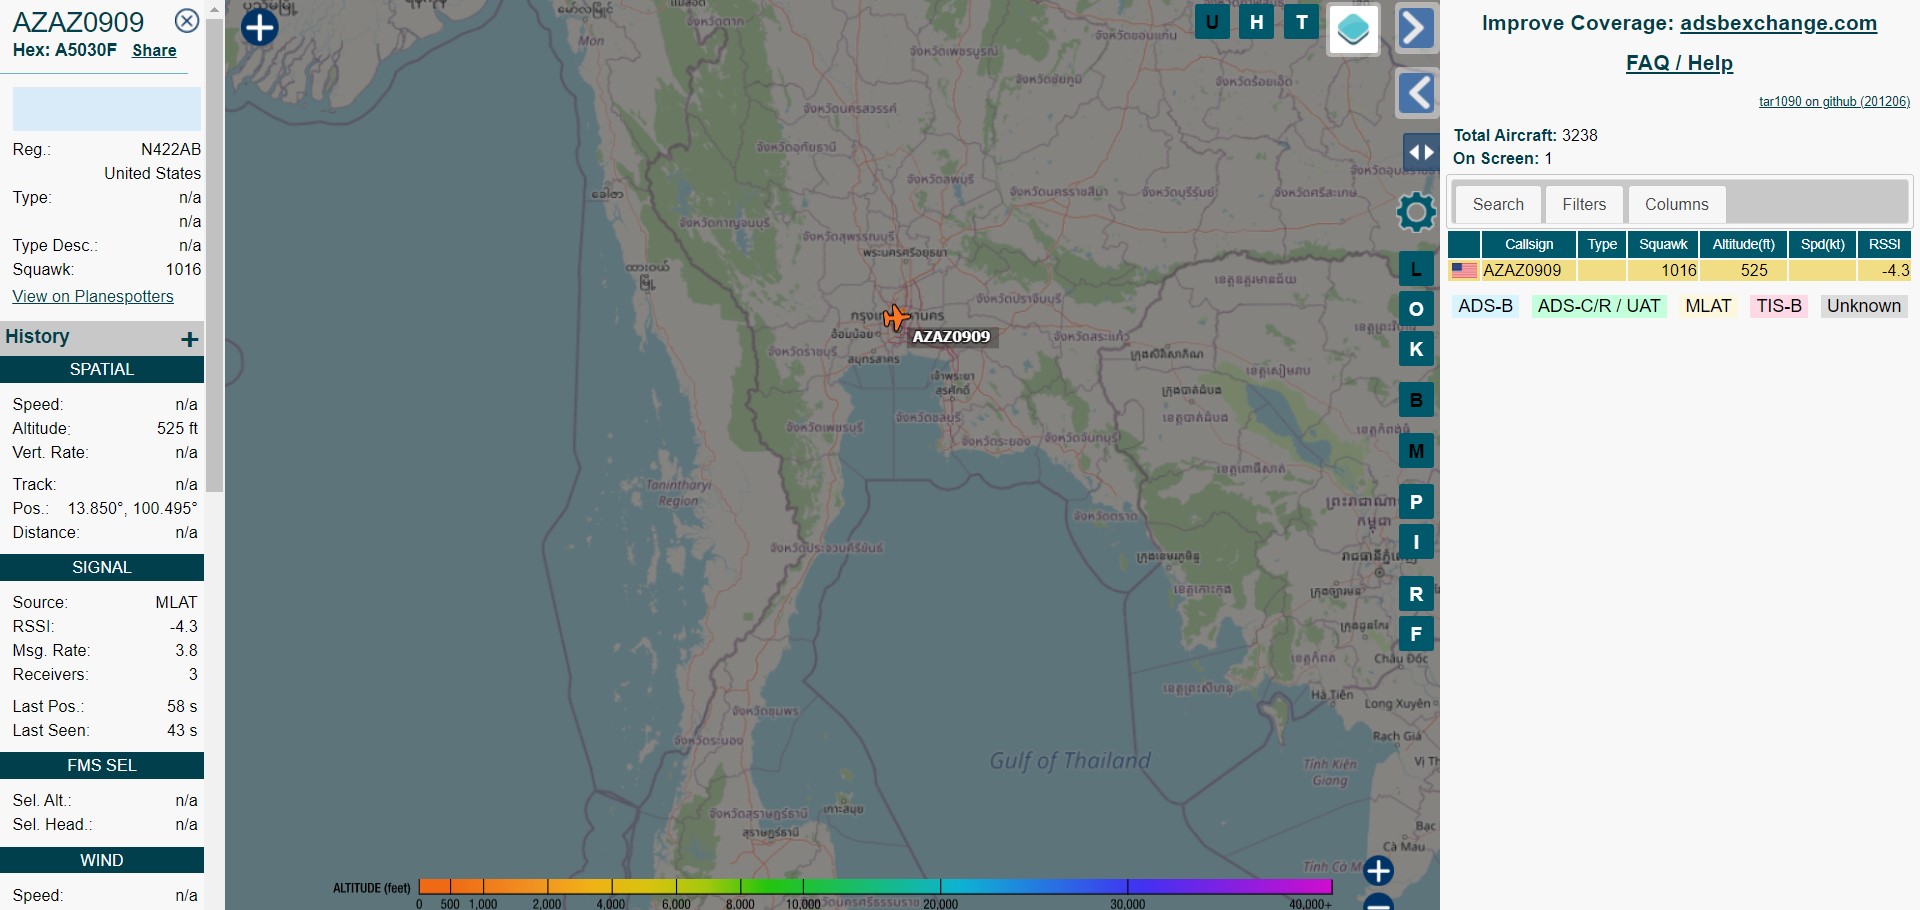
Task: Click the MLAT source value
Action: coord(176,602)
